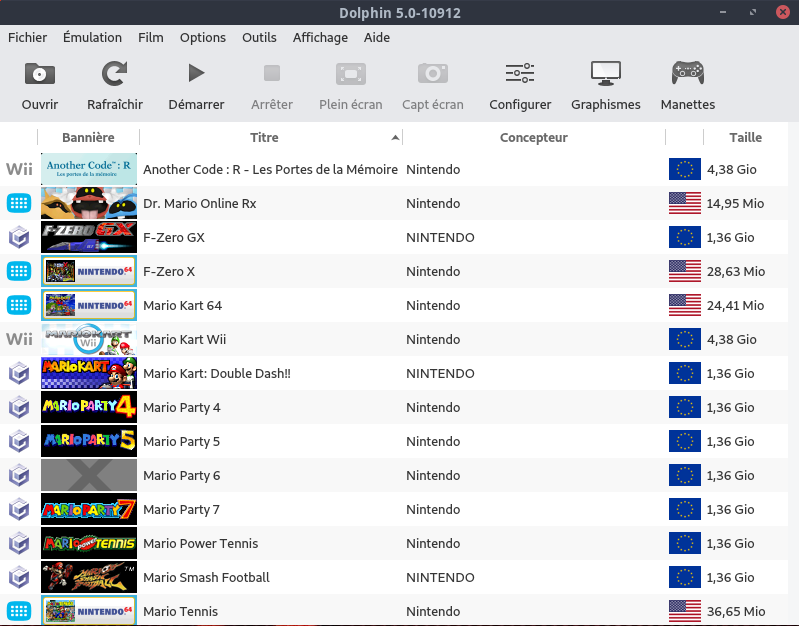The height and width of the screenshot is (626, 799).
Task: Click the Ouvrir disc folder icon
Action: [40, 74]
